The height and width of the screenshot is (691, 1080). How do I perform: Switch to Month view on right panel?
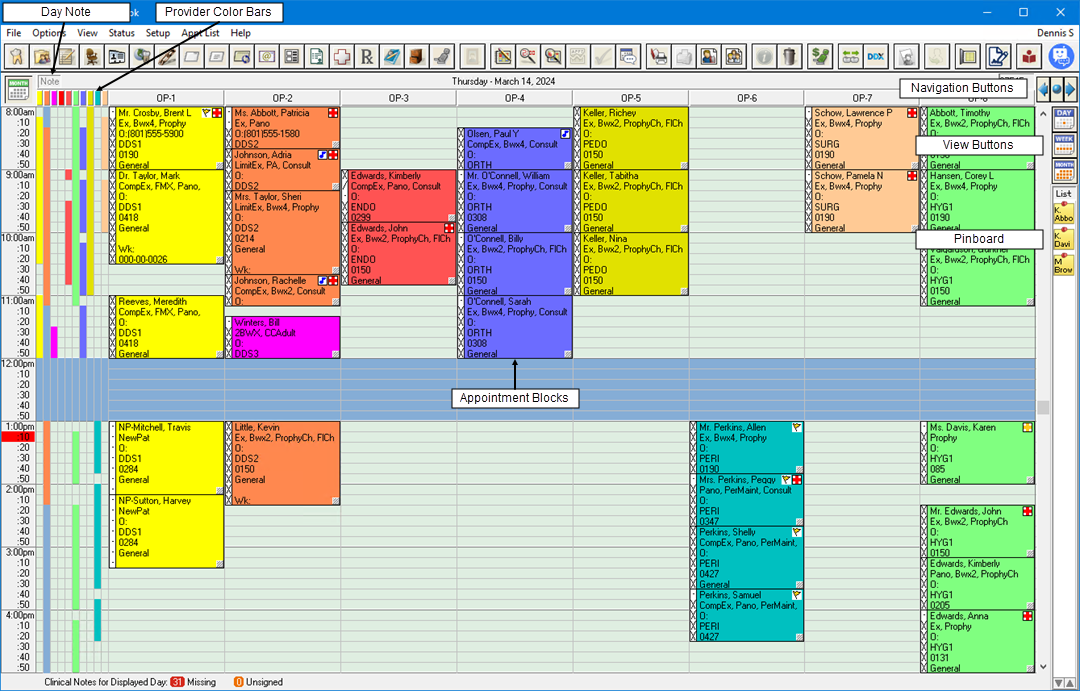(1063, 168)
